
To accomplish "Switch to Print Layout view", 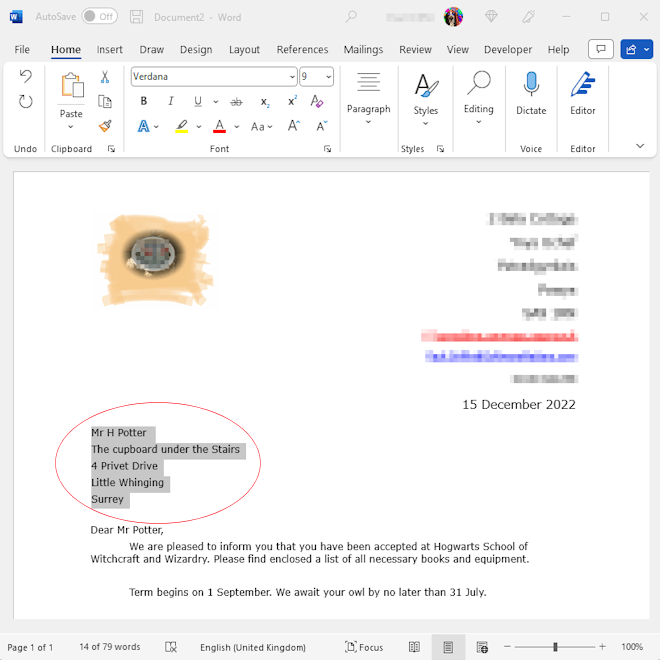I will [x=448, y=647].
